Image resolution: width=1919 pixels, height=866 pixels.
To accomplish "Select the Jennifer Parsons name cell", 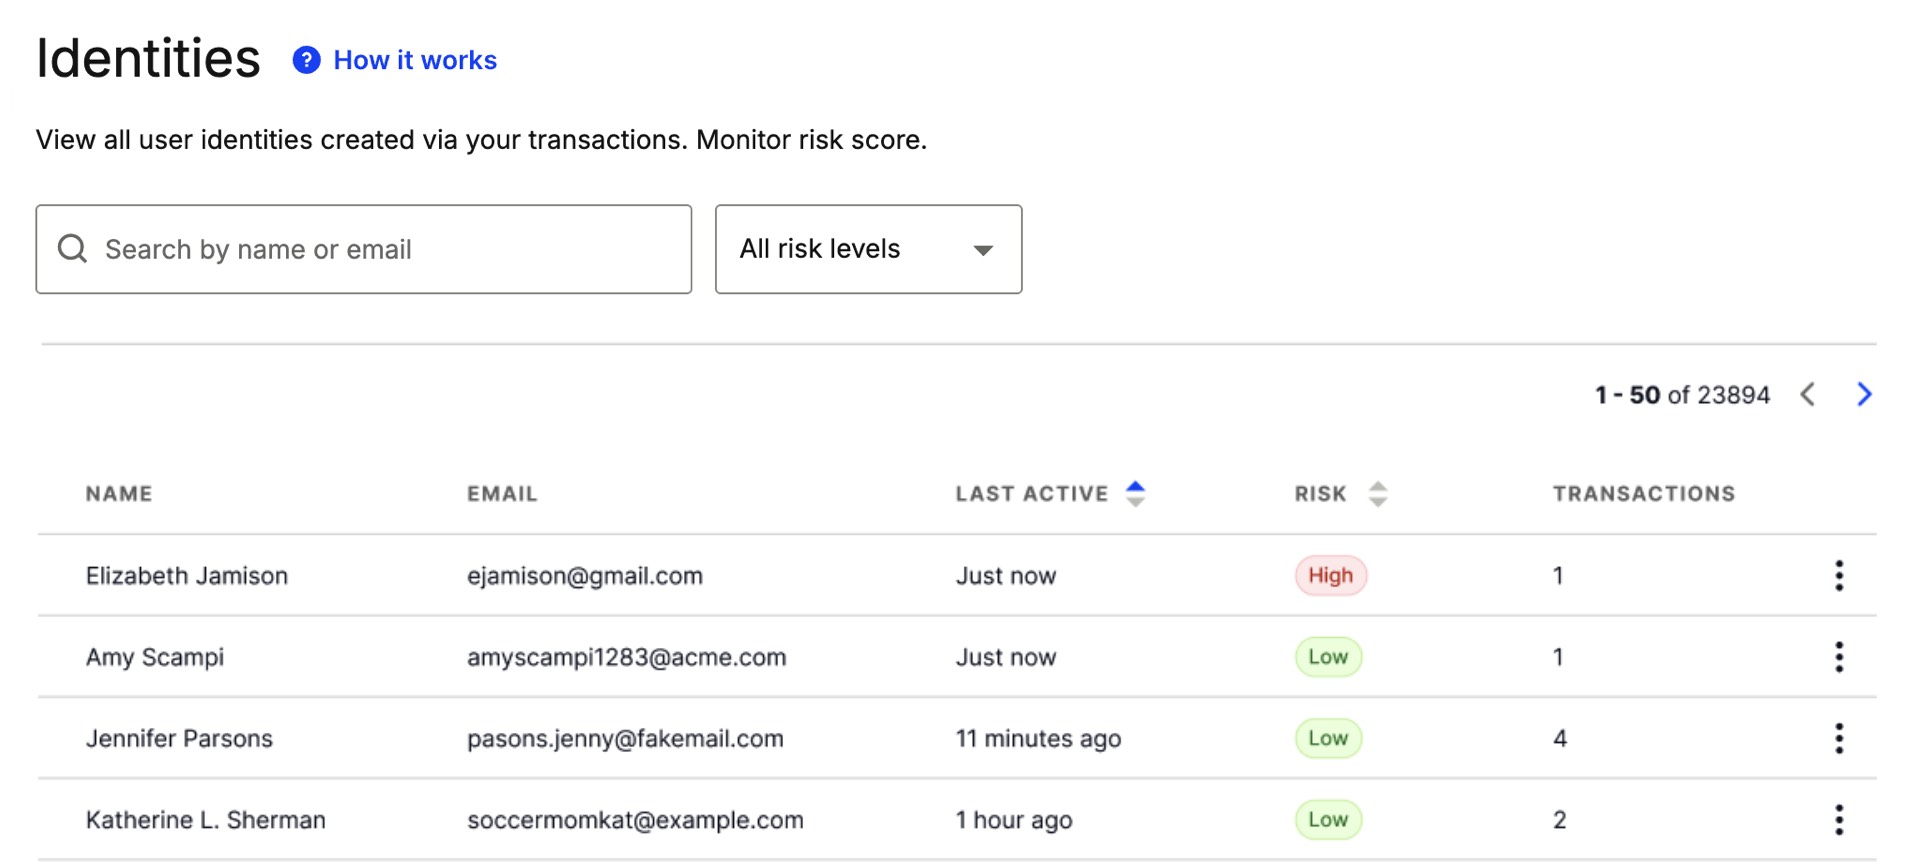I will (x=179, y=738).
